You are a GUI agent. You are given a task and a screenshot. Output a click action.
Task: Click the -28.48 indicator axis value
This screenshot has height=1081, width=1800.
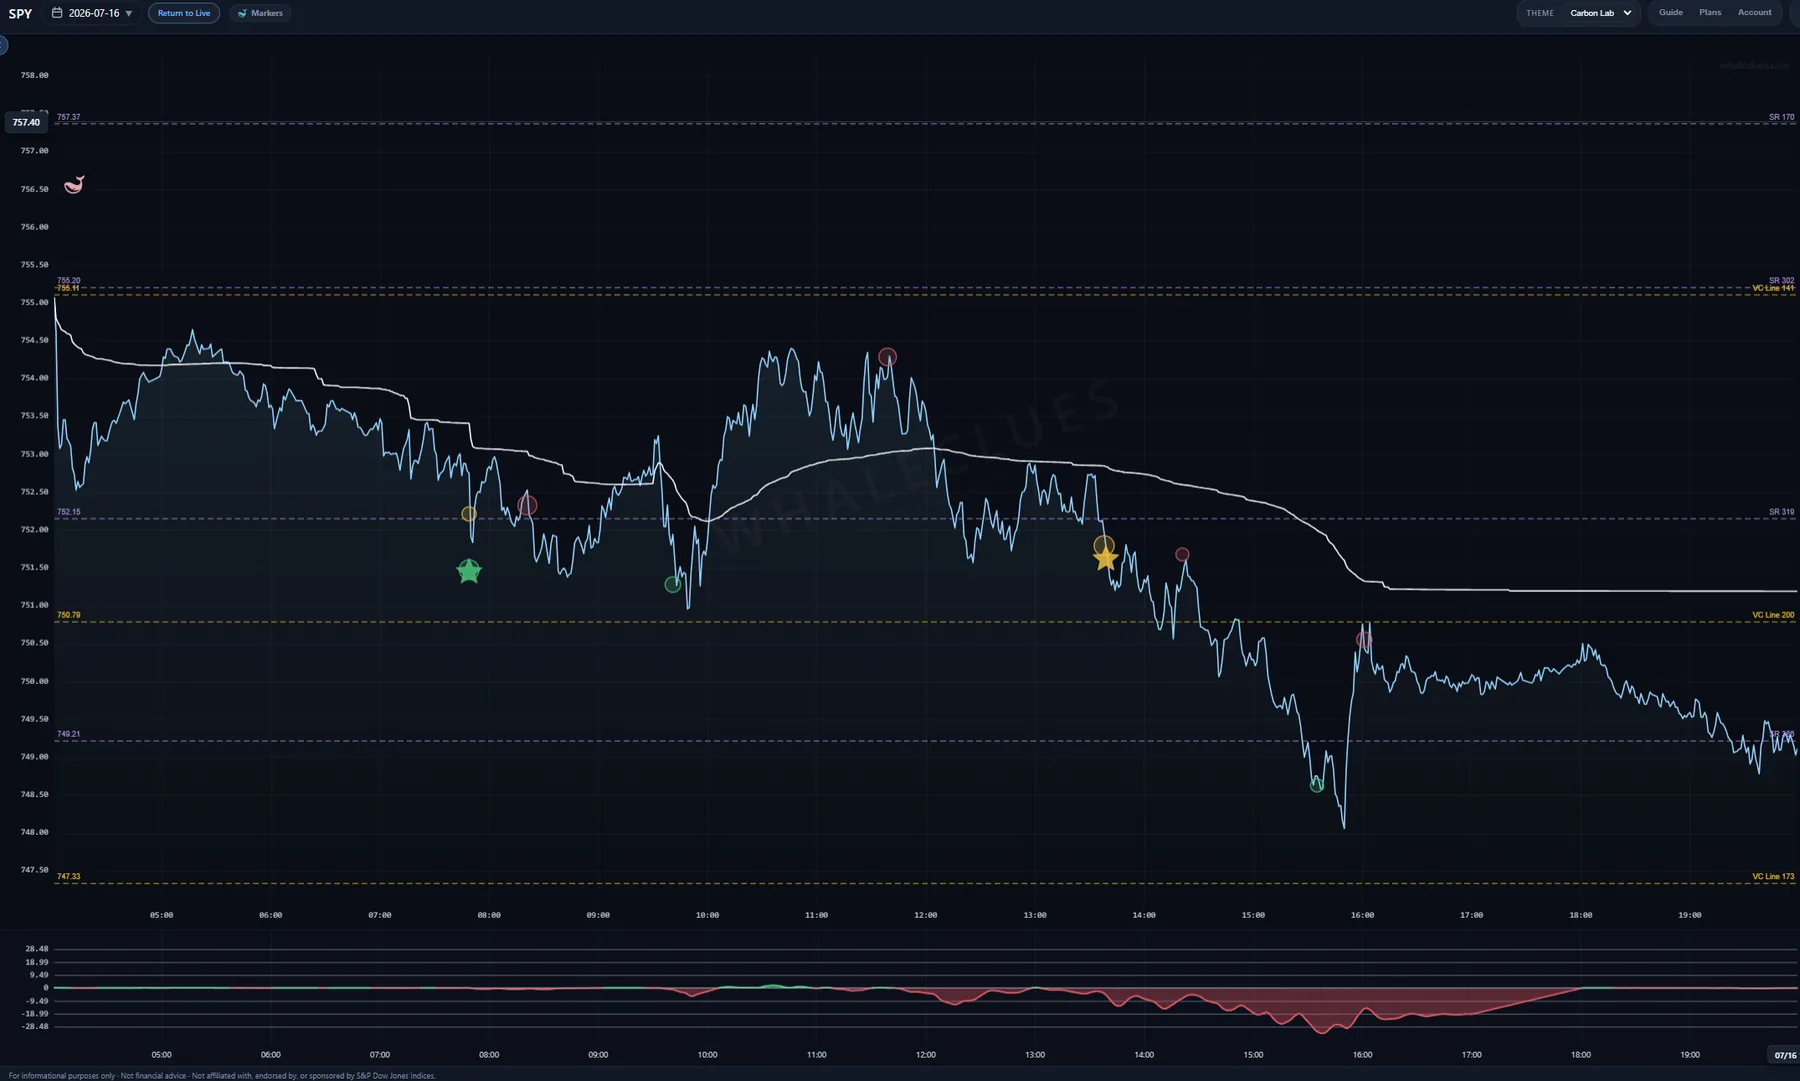tap(36, 1026)
